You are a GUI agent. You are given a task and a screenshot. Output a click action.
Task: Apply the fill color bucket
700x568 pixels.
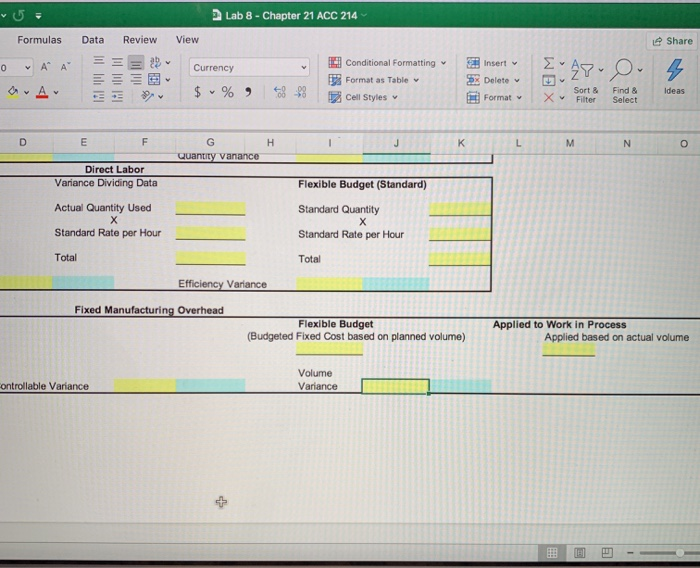tap(13, 92)
